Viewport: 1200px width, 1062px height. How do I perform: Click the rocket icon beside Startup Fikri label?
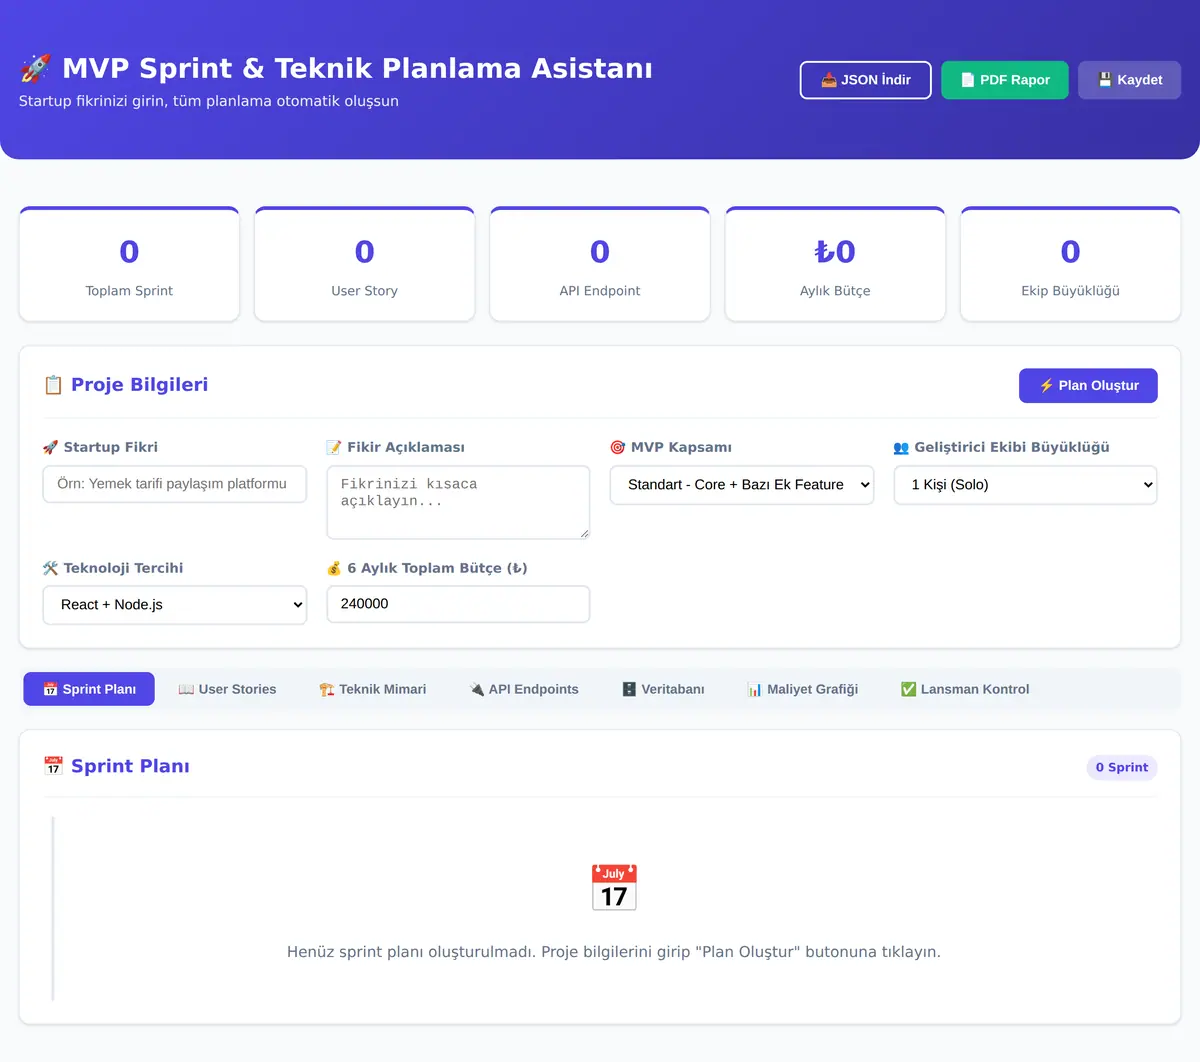pyautogui.click(x=50, y=447)
